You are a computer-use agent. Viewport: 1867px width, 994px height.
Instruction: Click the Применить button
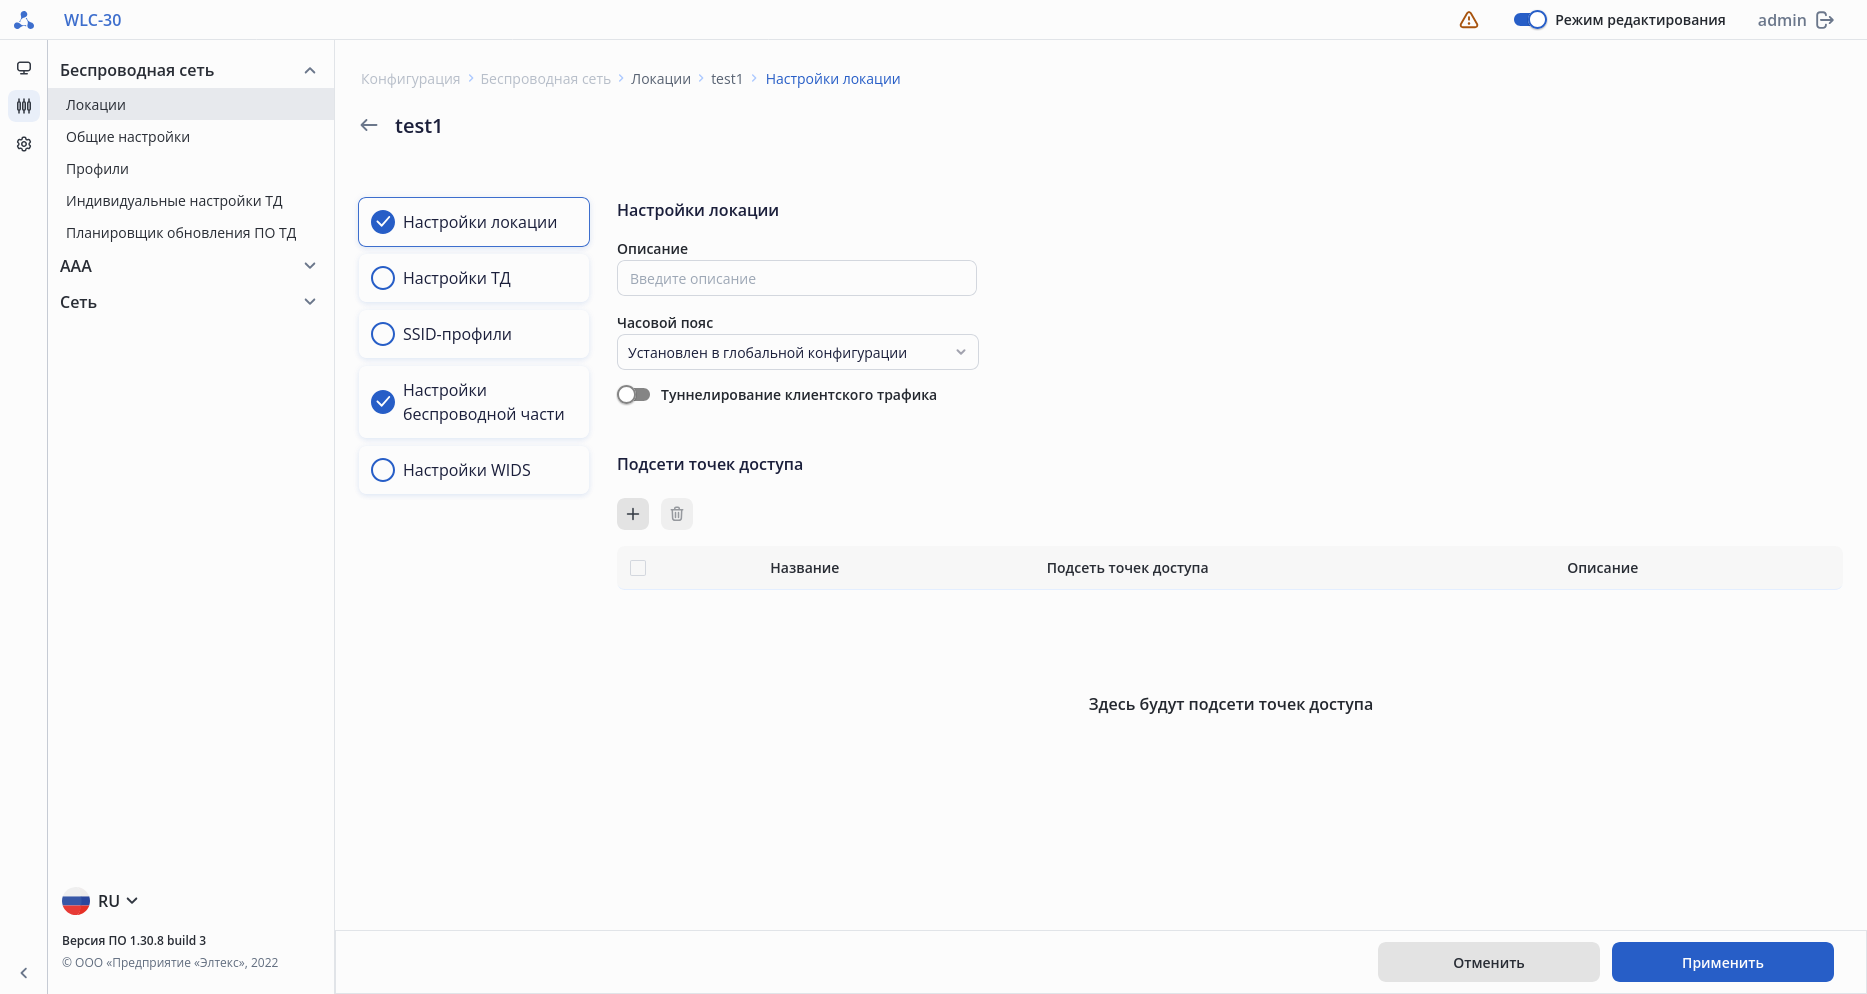click(x=1722, y=962)
